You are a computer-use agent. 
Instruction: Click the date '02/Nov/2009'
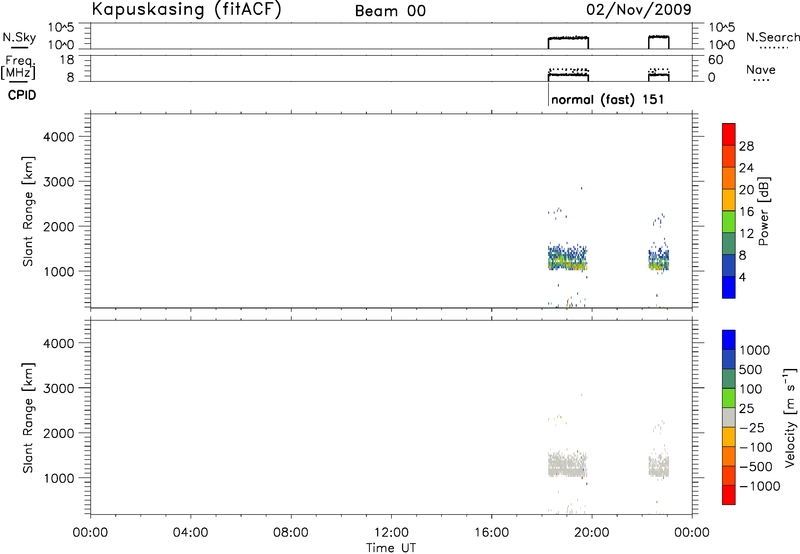(639, 10)
